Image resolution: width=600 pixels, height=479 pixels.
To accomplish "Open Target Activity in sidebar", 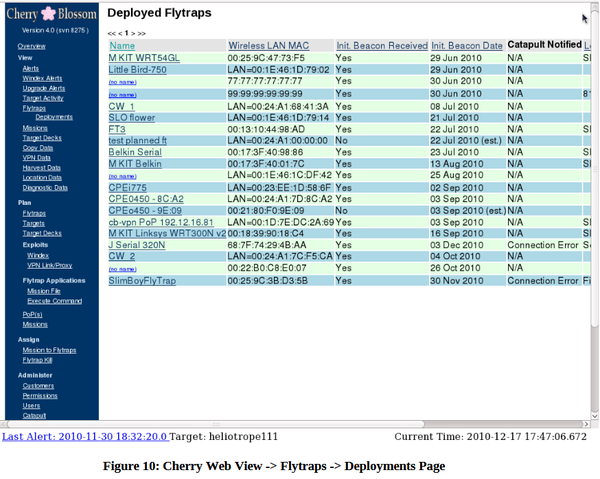I will pyautogui.click(x=43, y=98).
